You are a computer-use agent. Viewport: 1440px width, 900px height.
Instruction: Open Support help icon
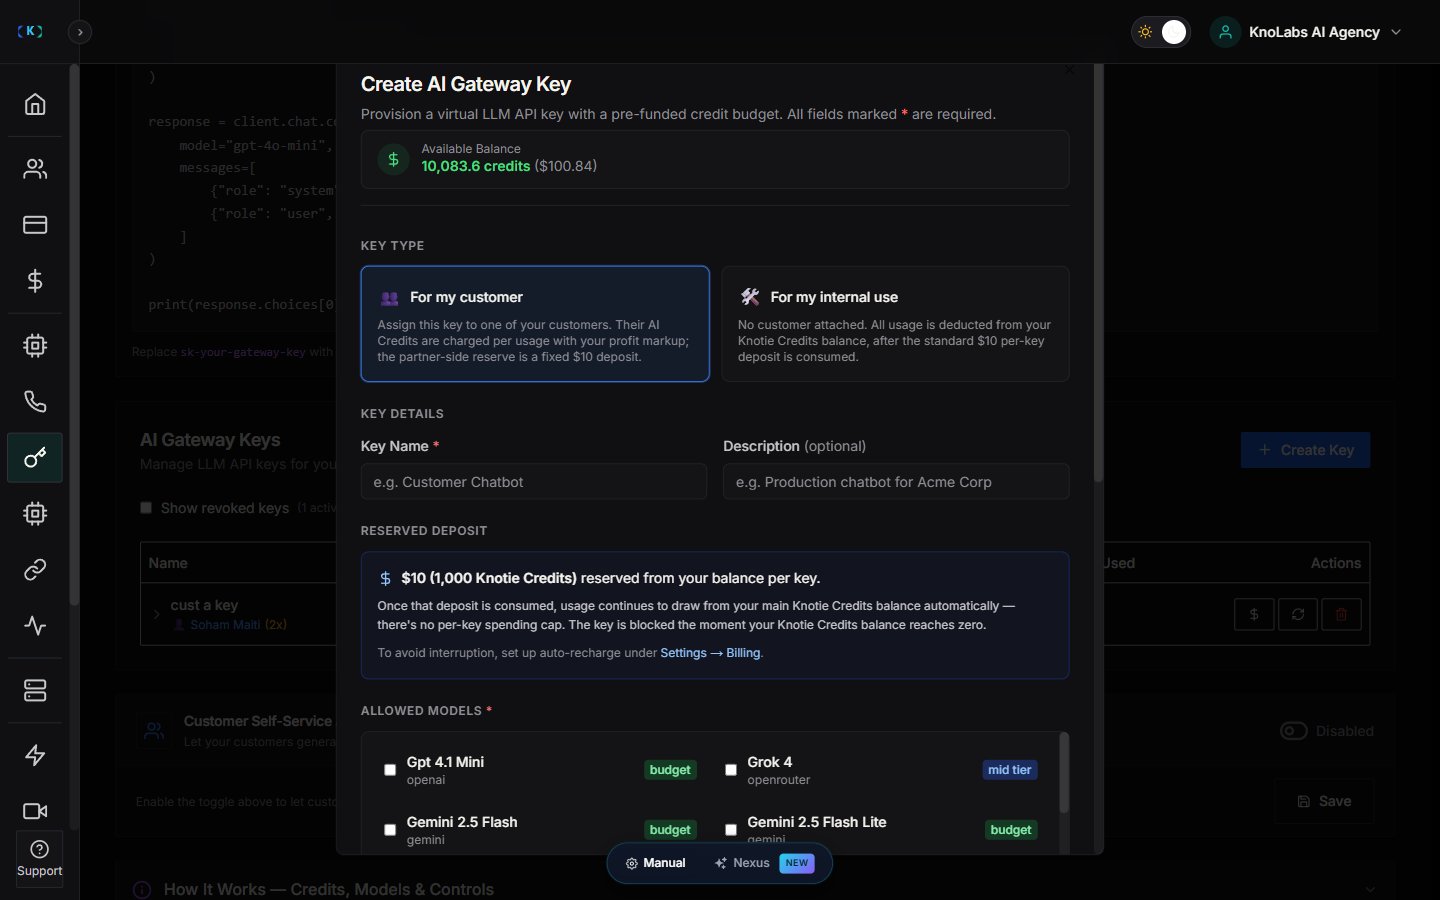39,858
